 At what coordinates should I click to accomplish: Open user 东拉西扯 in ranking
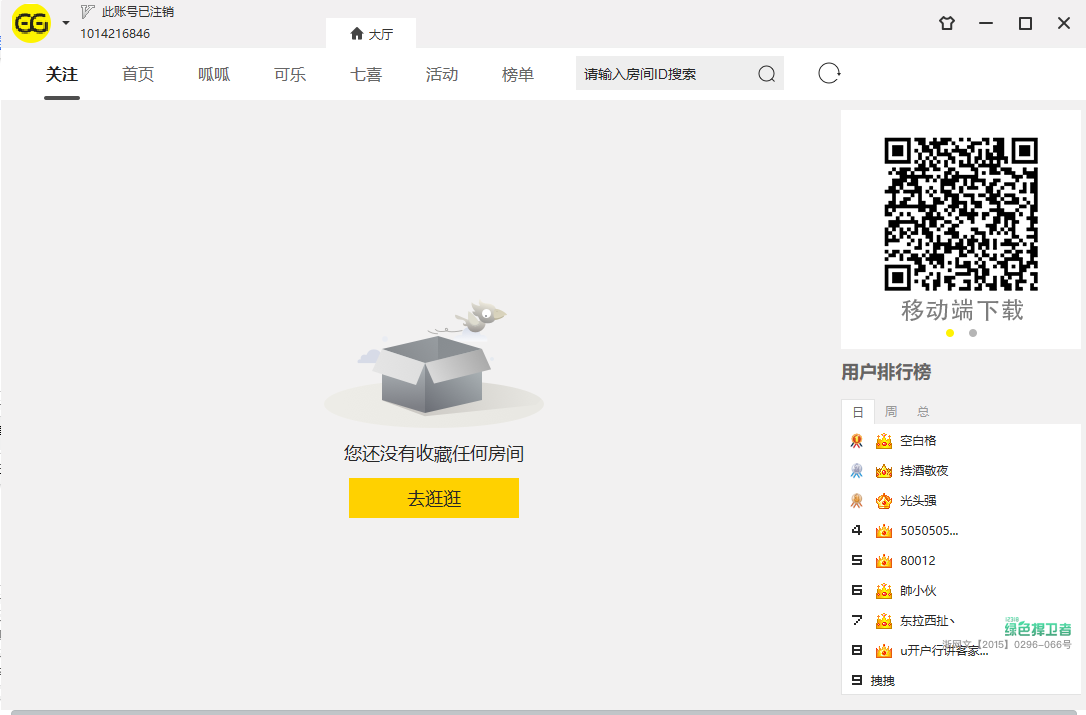pyautogui.click(x=927, y=621)
